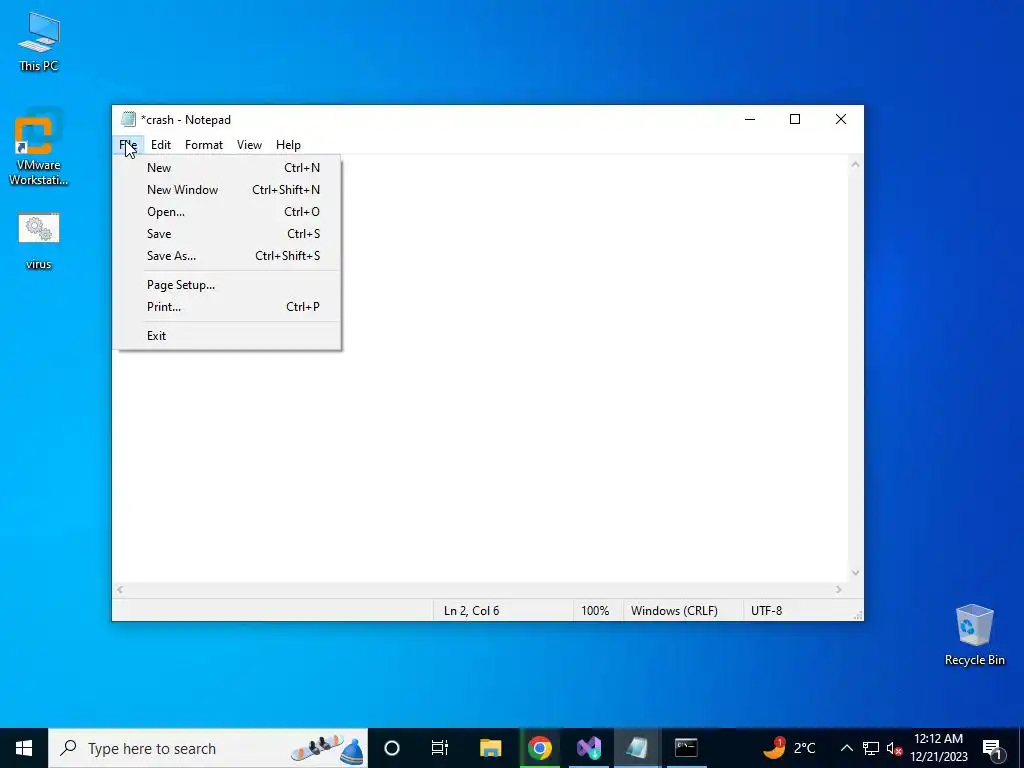
Task: Choose Page Setup... in the File menu
Action: coord(228,285)
